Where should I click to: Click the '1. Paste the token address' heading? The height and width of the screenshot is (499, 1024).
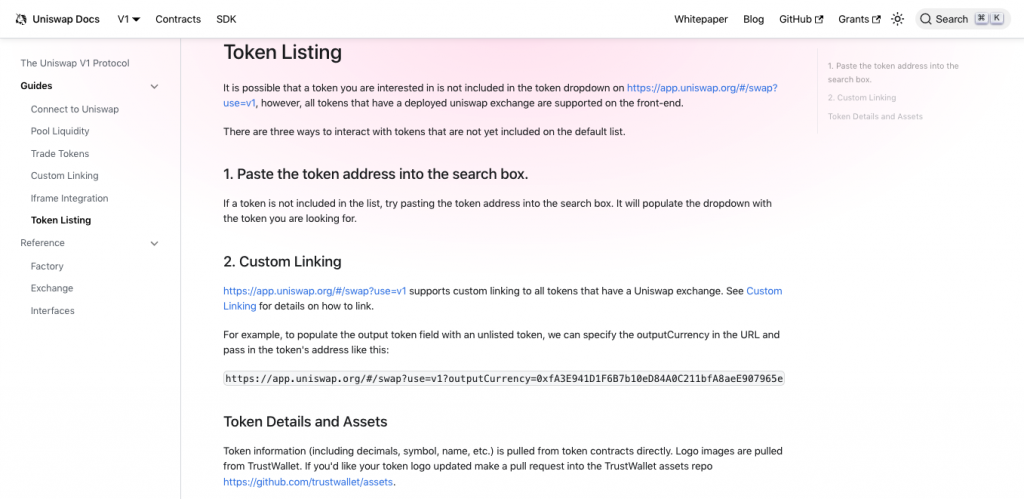click(376, 174)
